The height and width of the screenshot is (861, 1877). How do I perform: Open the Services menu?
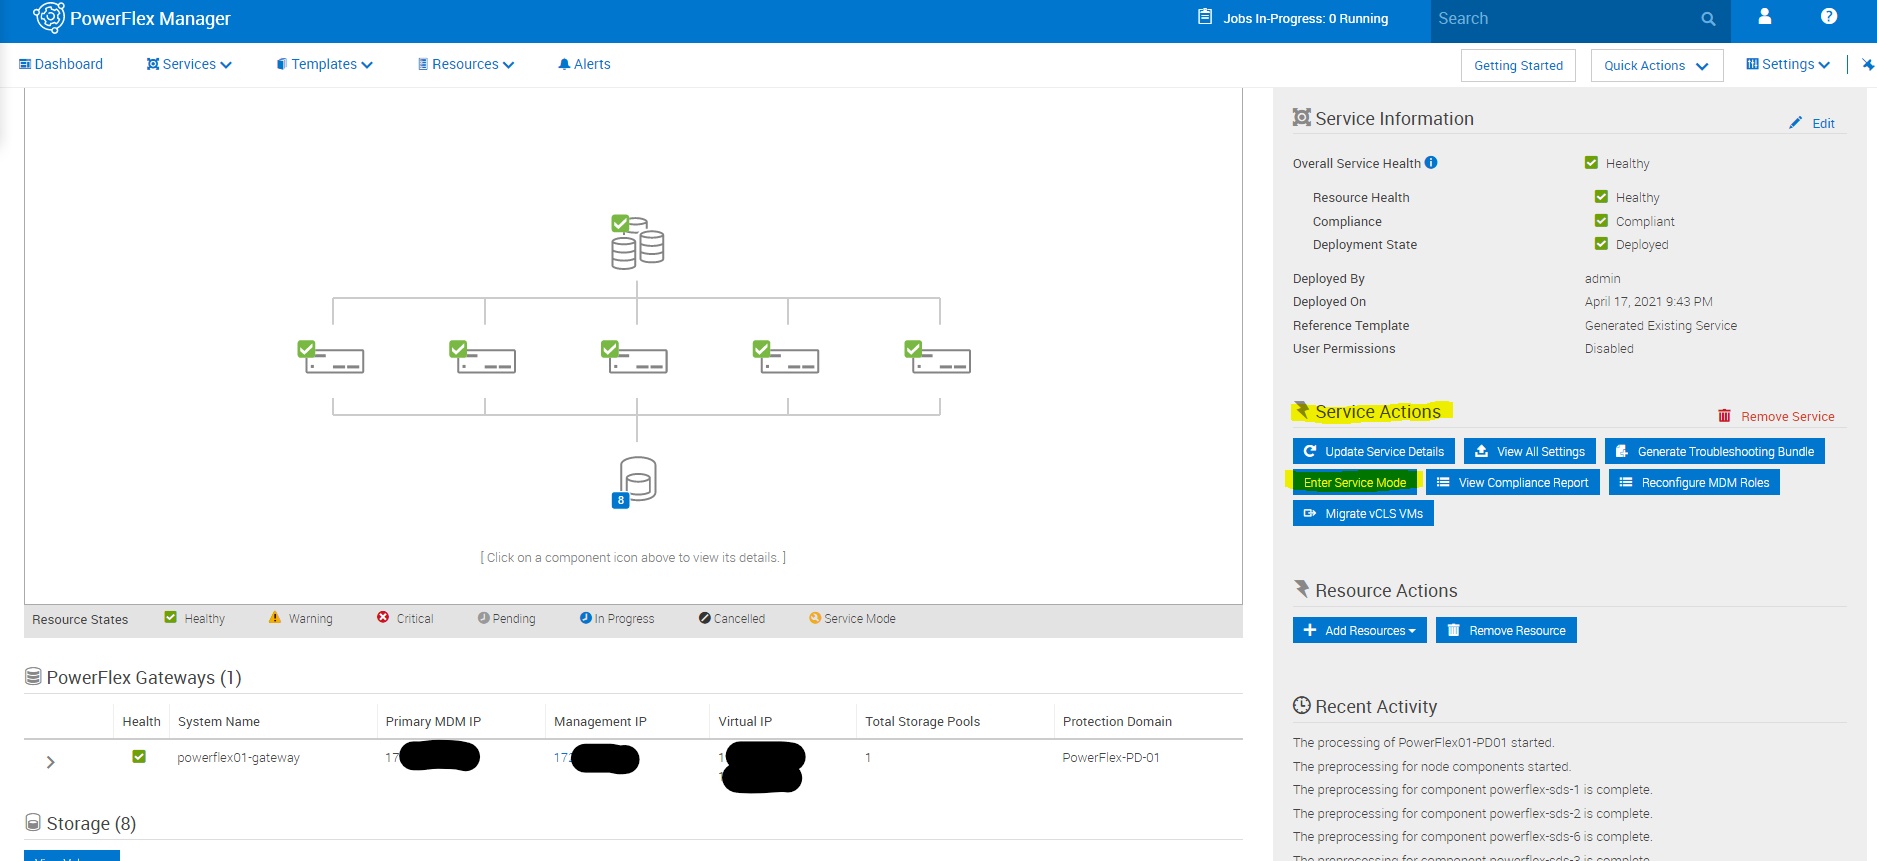point(189,65)
